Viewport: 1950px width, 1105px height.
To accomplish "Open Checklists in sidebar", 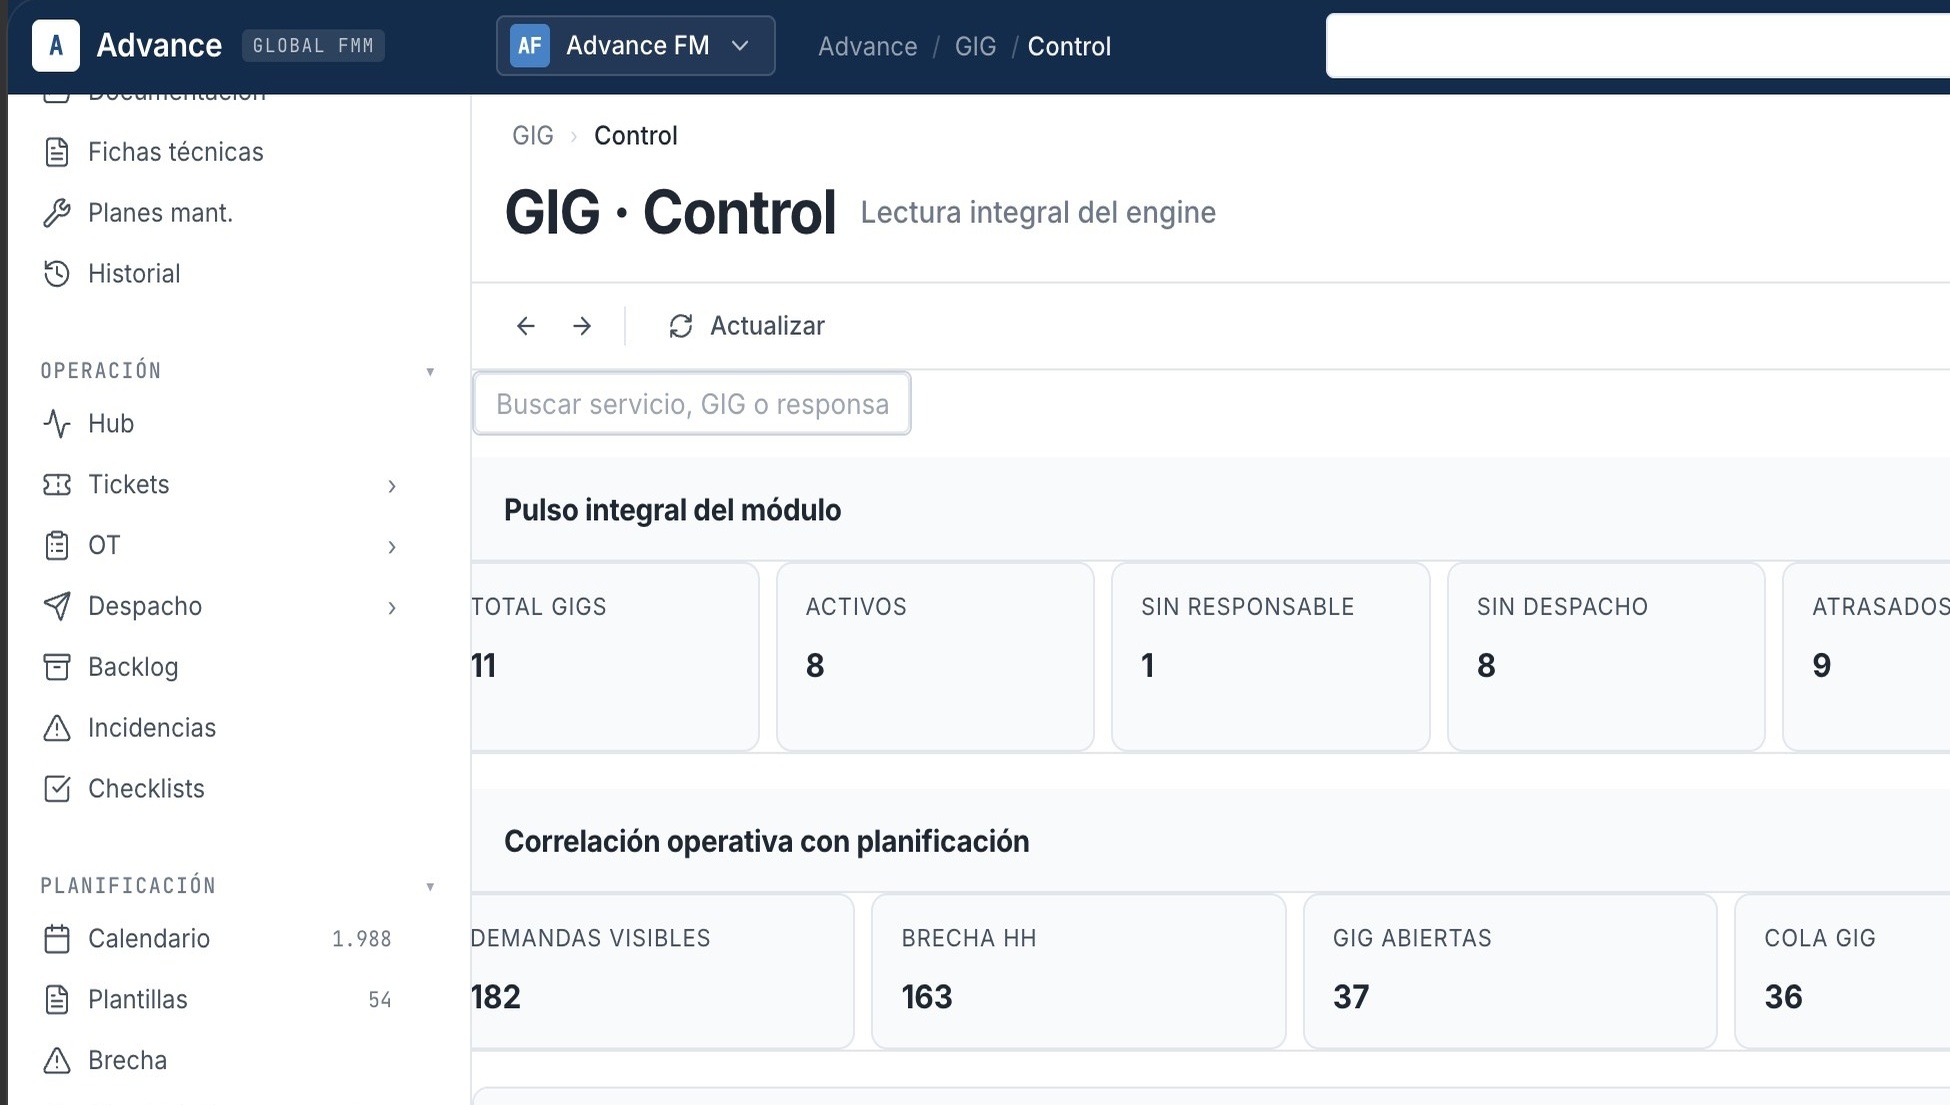I will point(146,789).
